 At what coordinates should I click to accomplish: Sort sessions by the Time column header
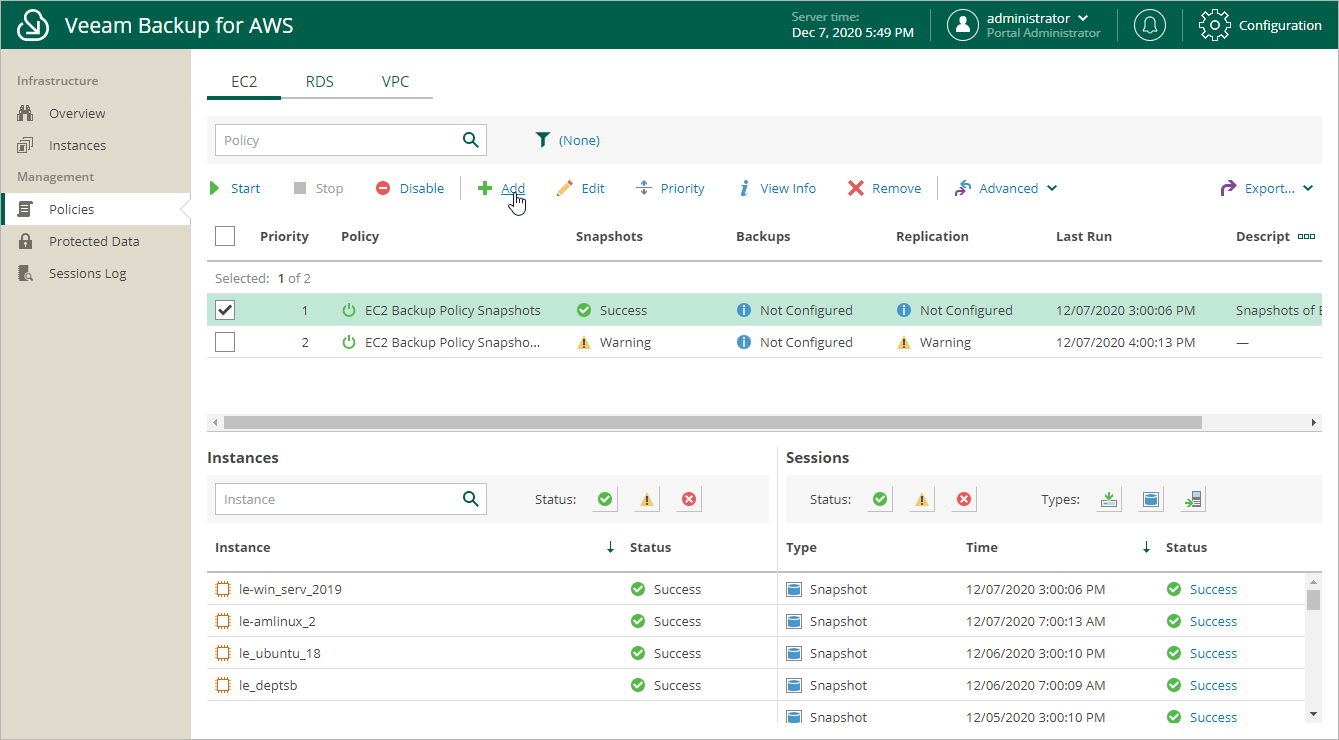pyautogui.click(x=982, y=547)
